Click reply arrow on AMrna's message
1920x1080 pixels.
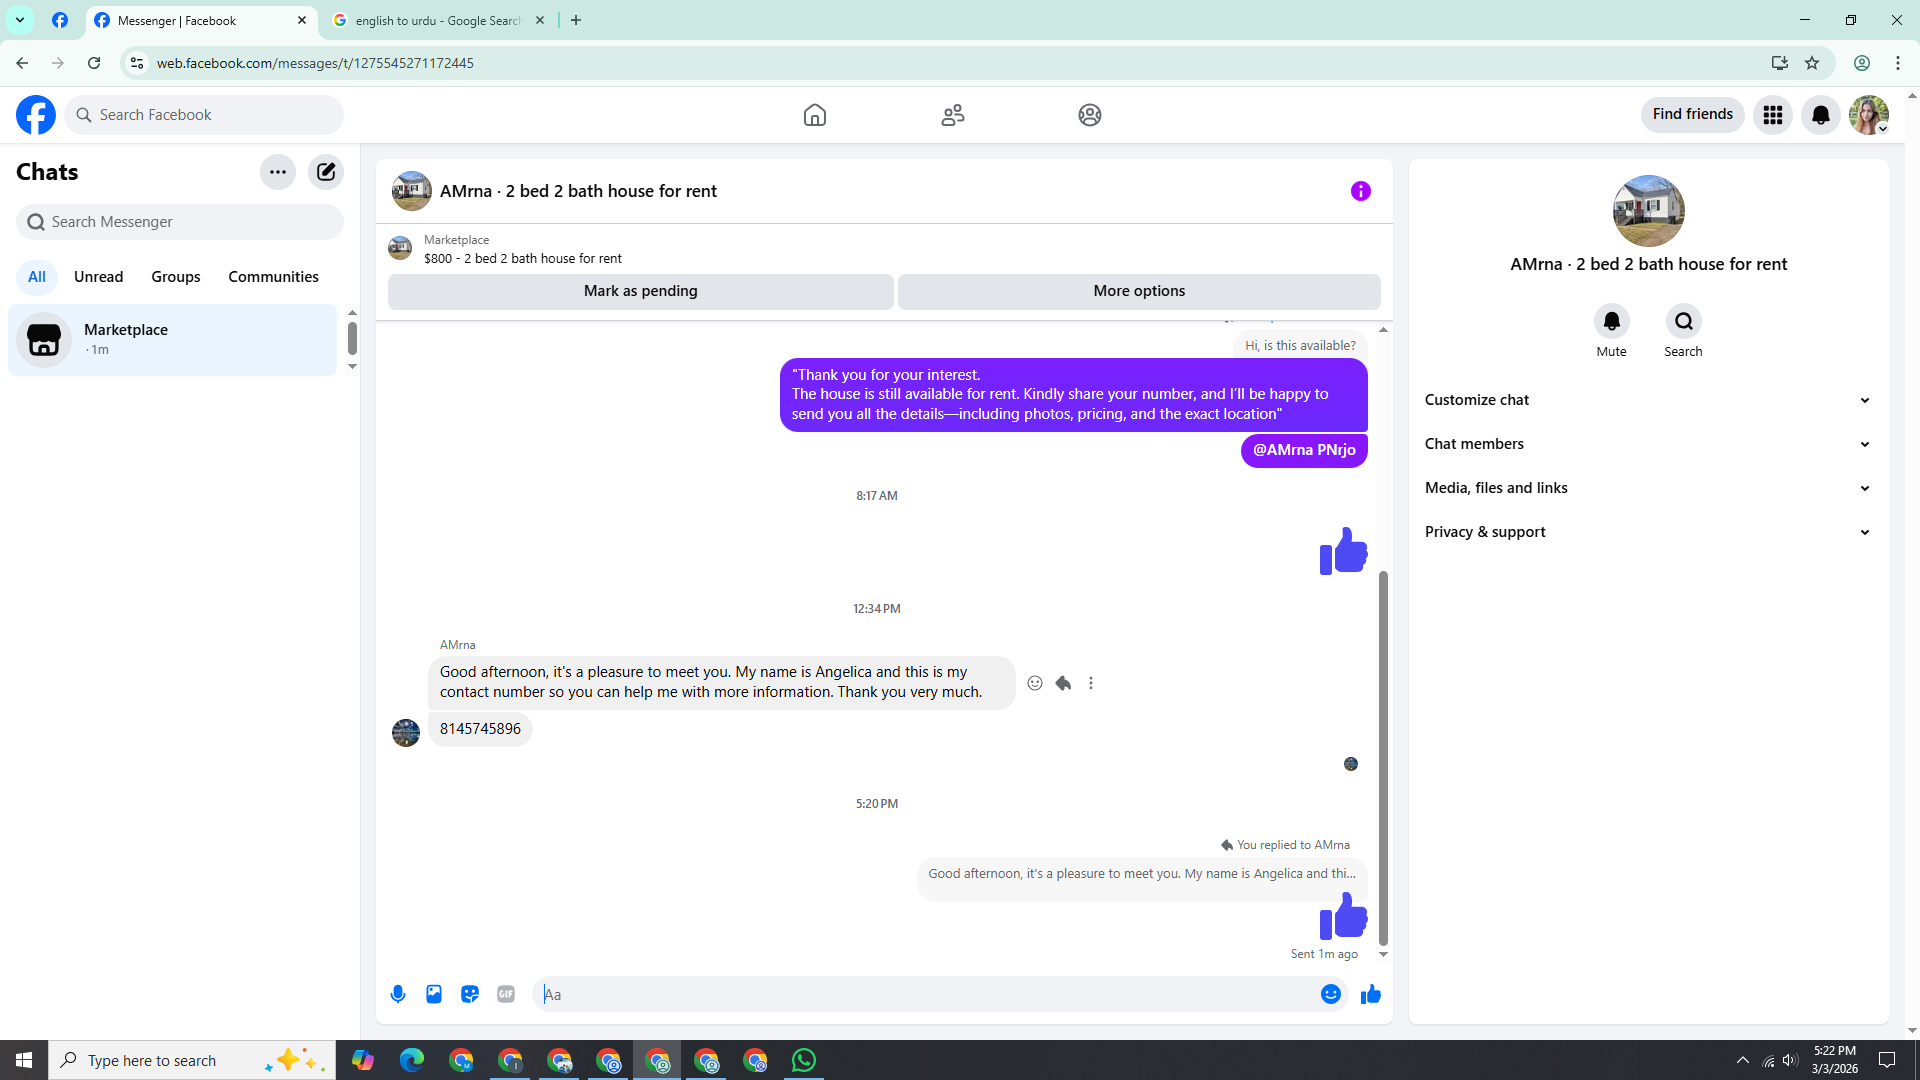tap(1063, 683)
